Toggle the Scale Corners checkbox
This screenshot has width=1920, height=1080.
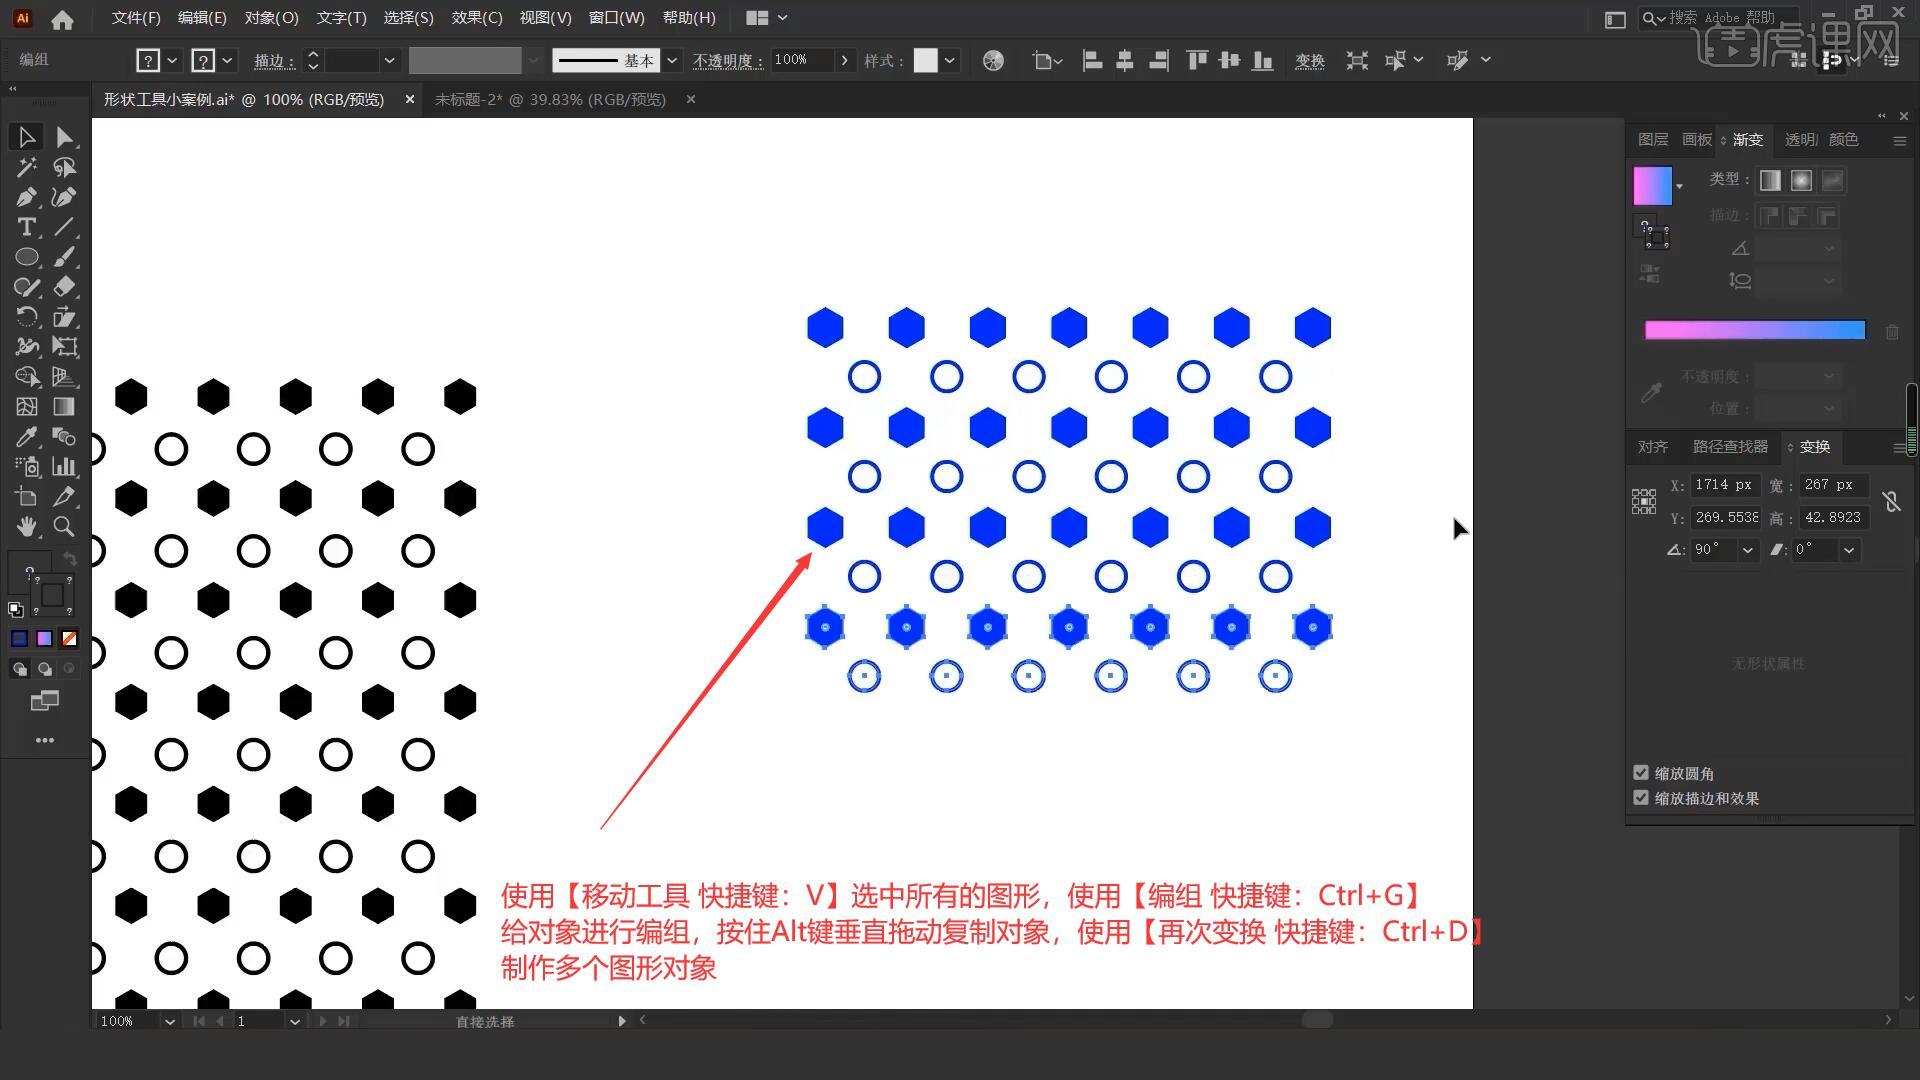coord(1641,773)
